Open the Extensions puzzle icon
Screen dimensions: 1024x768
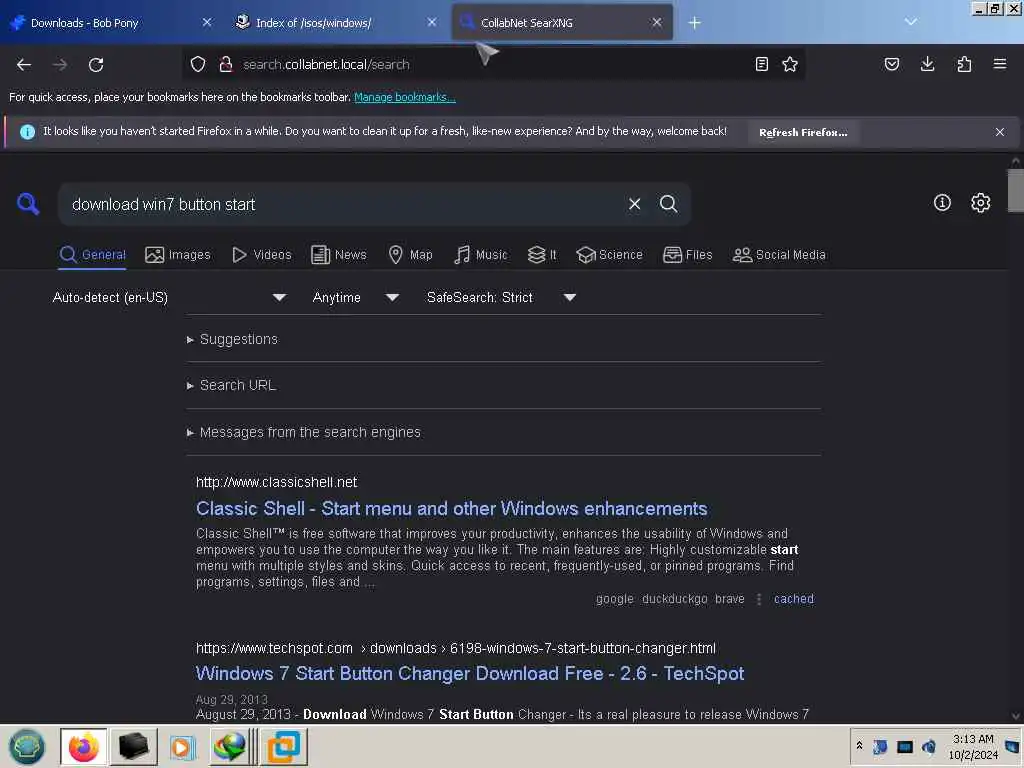pos(964,64)
